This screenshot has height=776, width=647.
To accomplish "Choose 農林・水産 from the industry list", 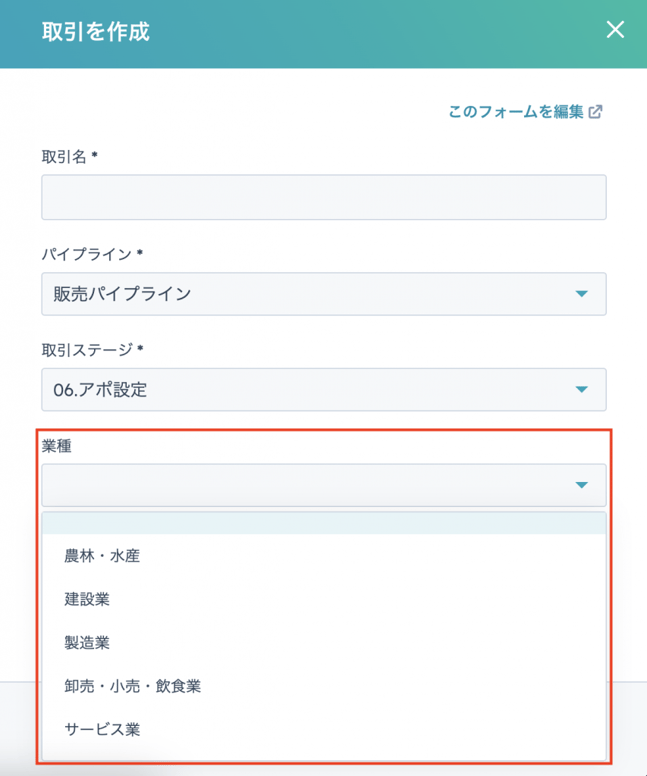I will click(x=102, y=556).
